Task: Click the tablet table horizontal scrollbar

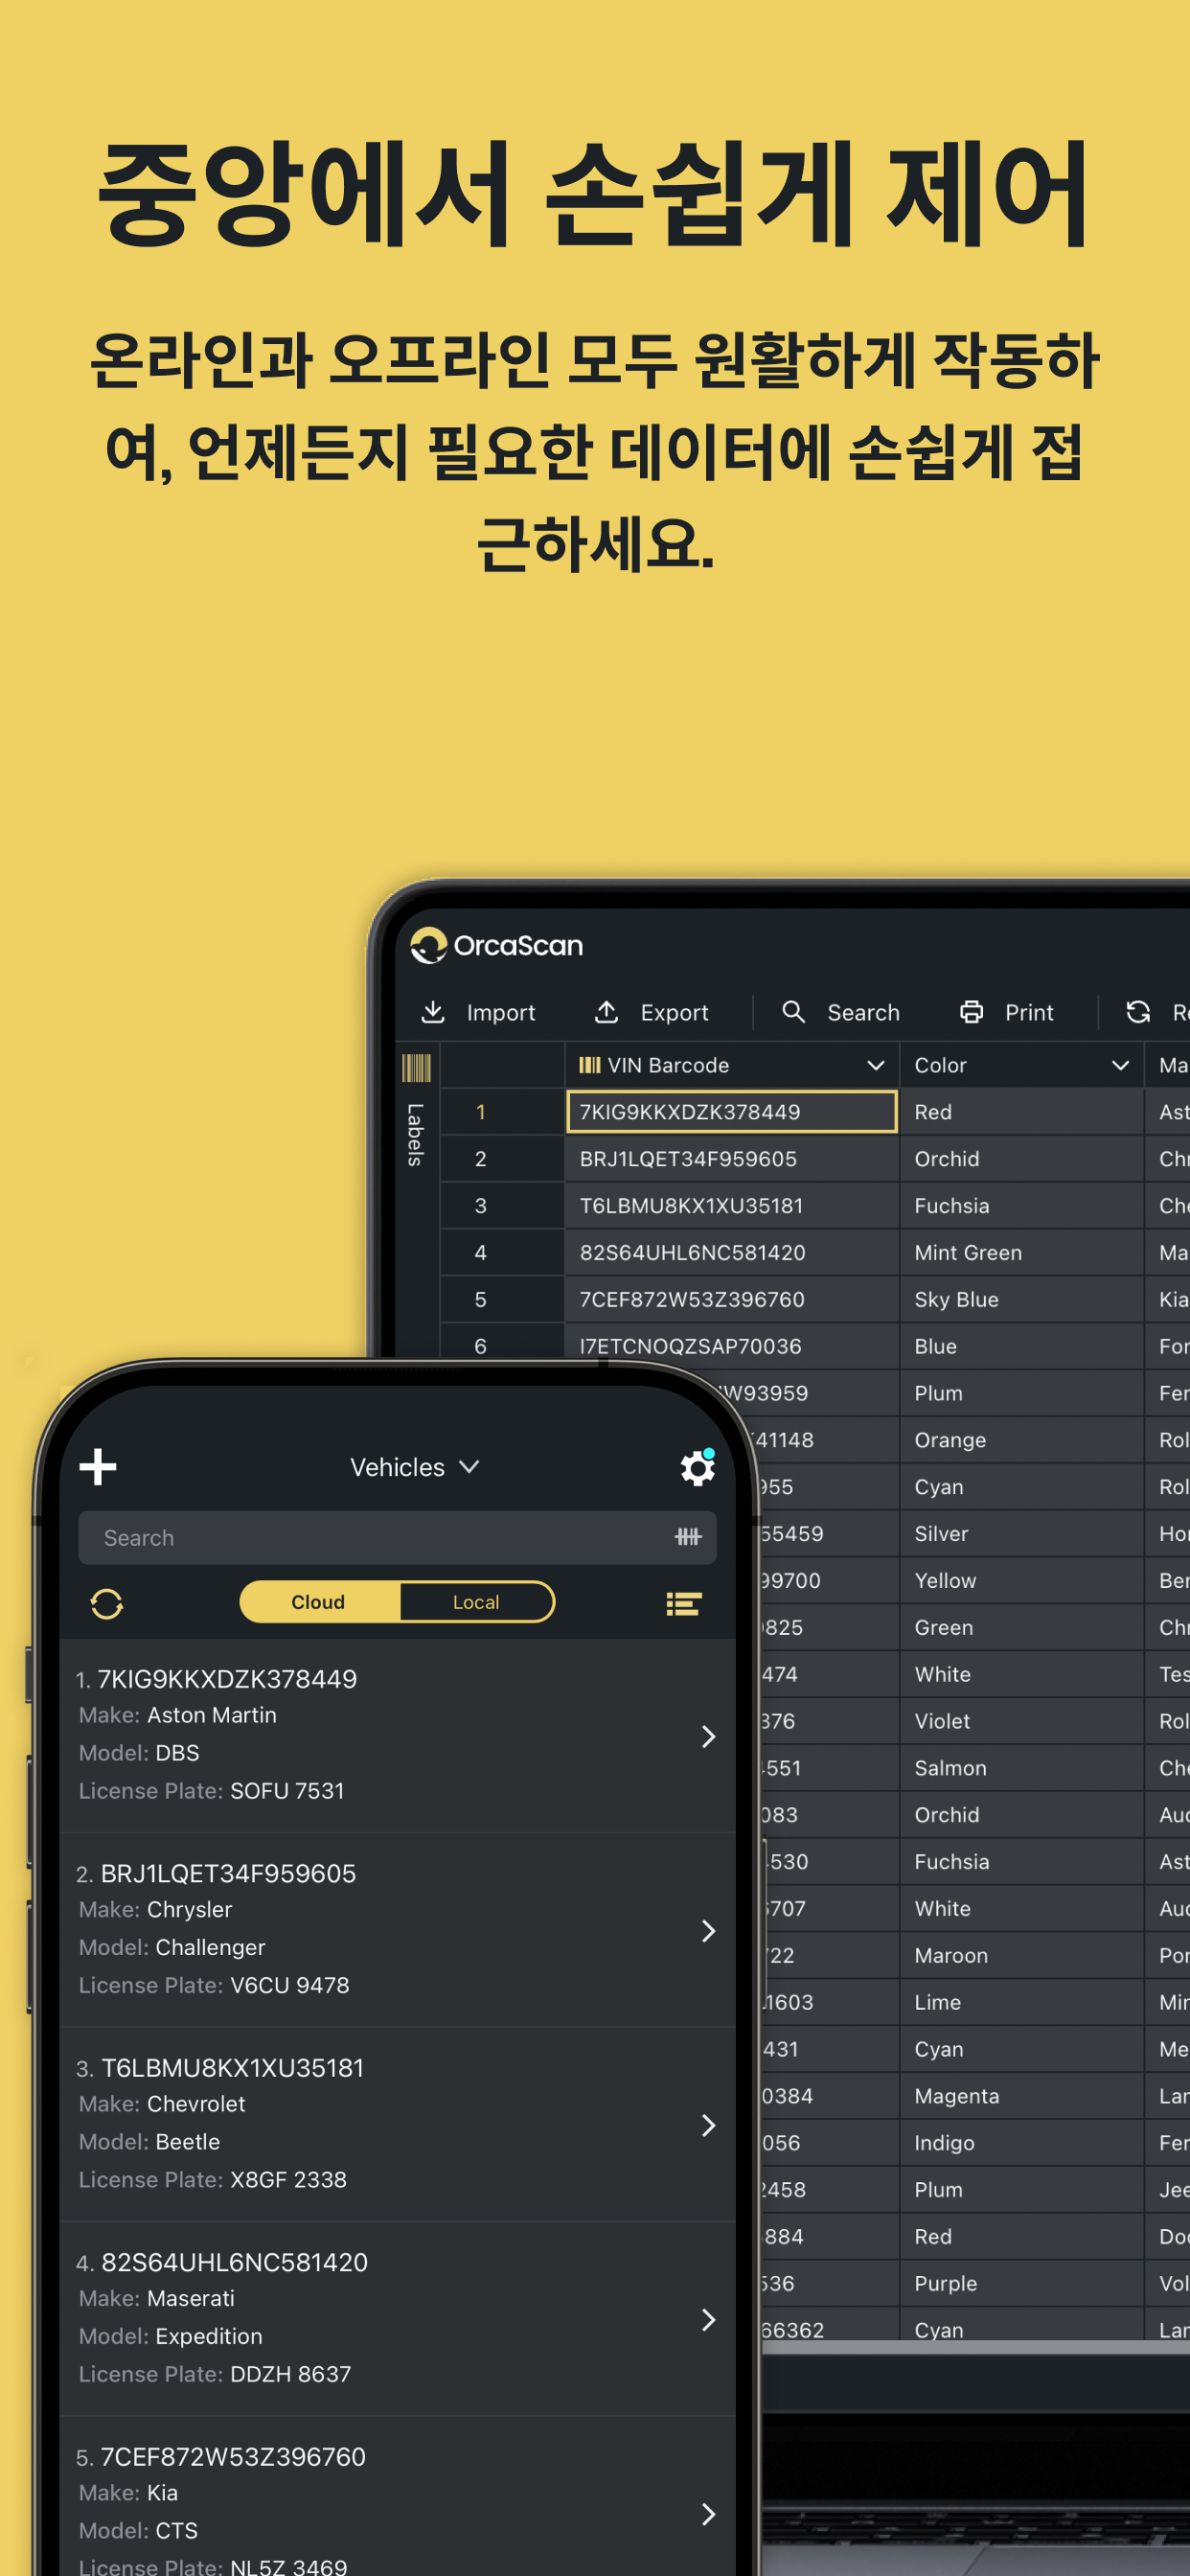Action: pos(975,2347)
